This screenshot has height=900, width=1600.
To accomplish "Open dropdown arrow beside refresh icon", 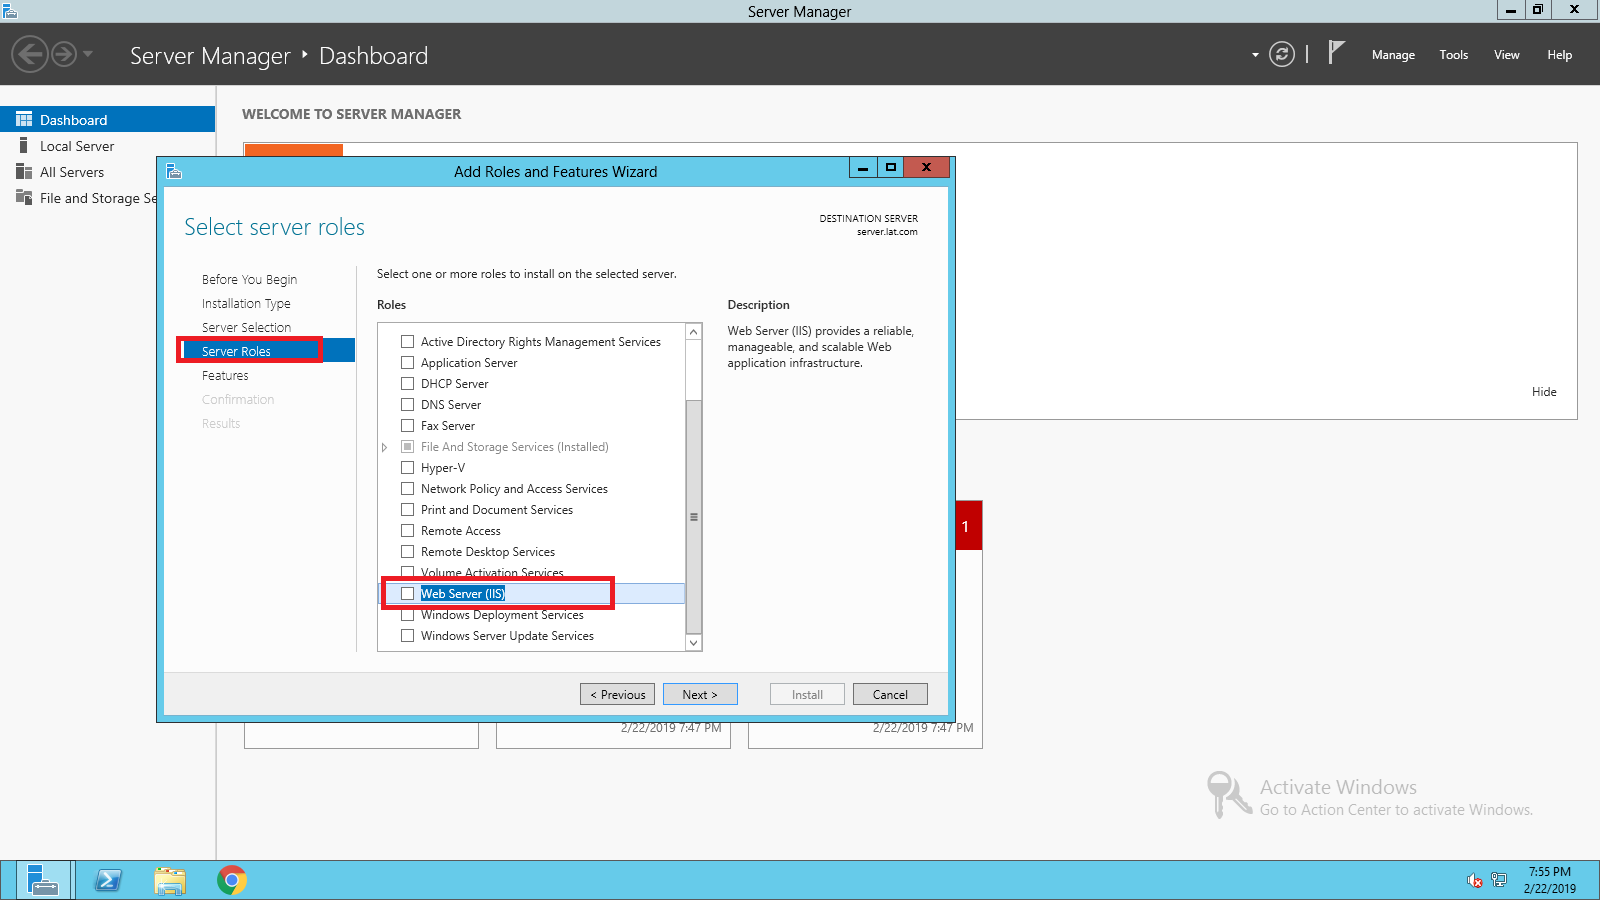I will coord(1255,55).
